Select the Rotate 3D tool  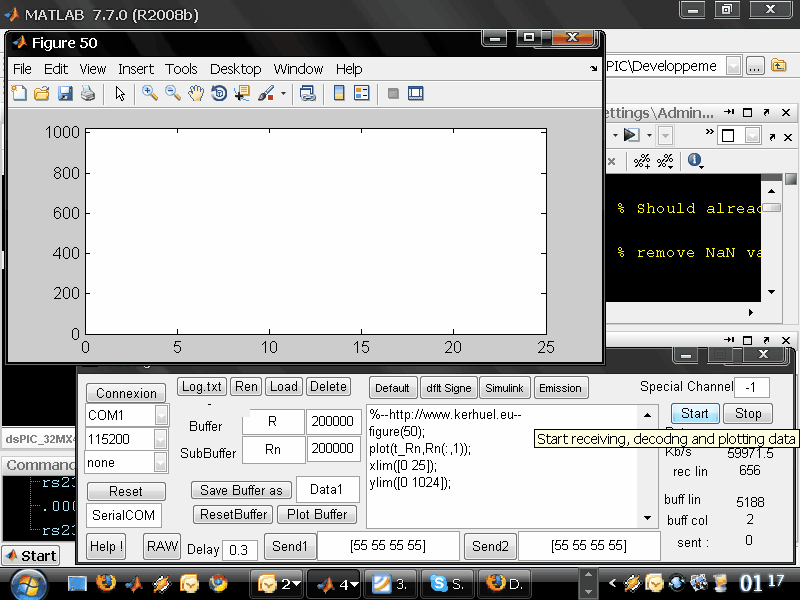click(219, 93)
